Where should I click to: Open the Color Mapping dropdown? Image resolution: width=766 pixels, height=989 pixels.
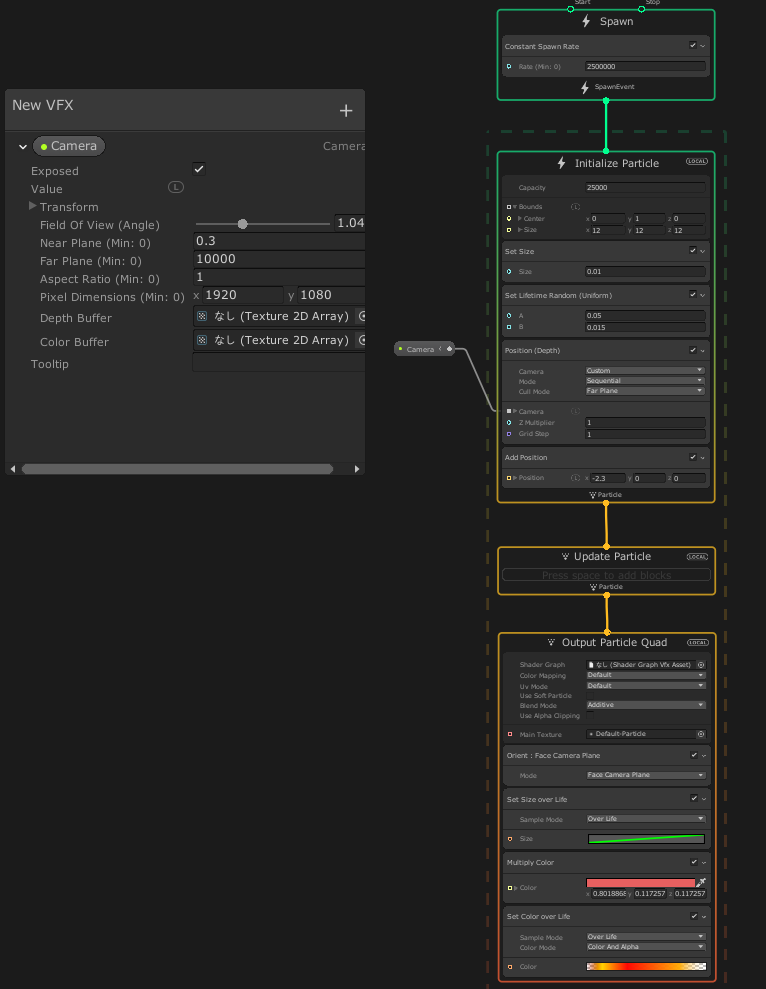pos(645,675)
